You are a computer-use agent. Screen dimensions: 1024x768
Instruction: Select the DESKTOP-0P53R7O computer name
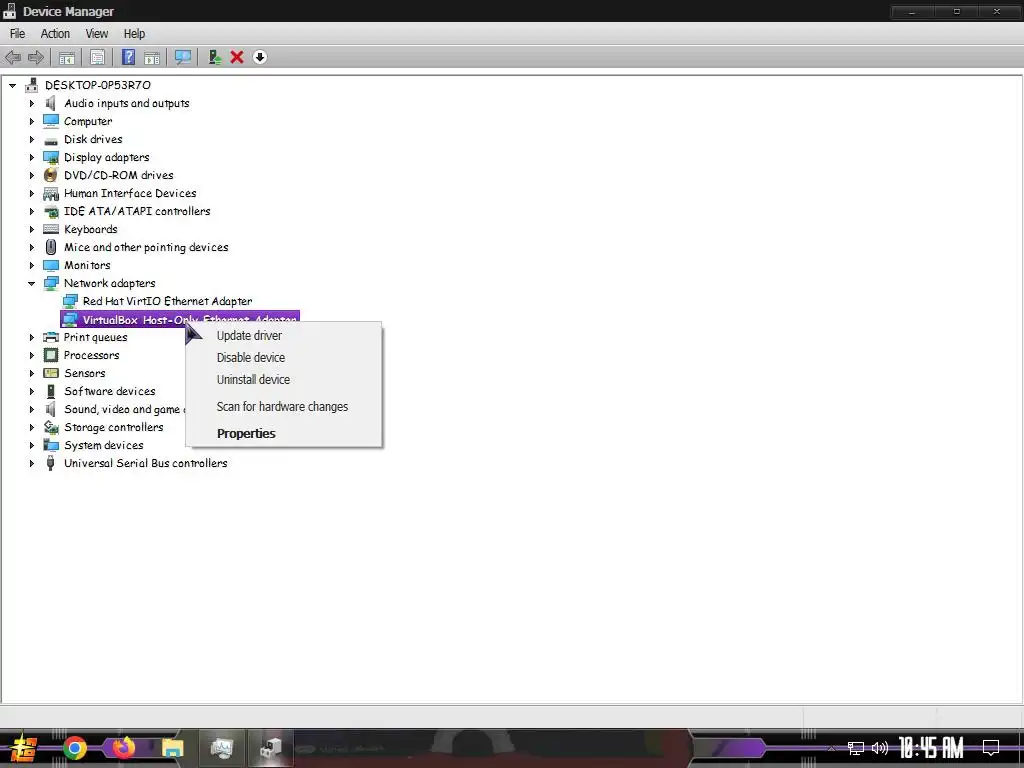pos(98,86)
